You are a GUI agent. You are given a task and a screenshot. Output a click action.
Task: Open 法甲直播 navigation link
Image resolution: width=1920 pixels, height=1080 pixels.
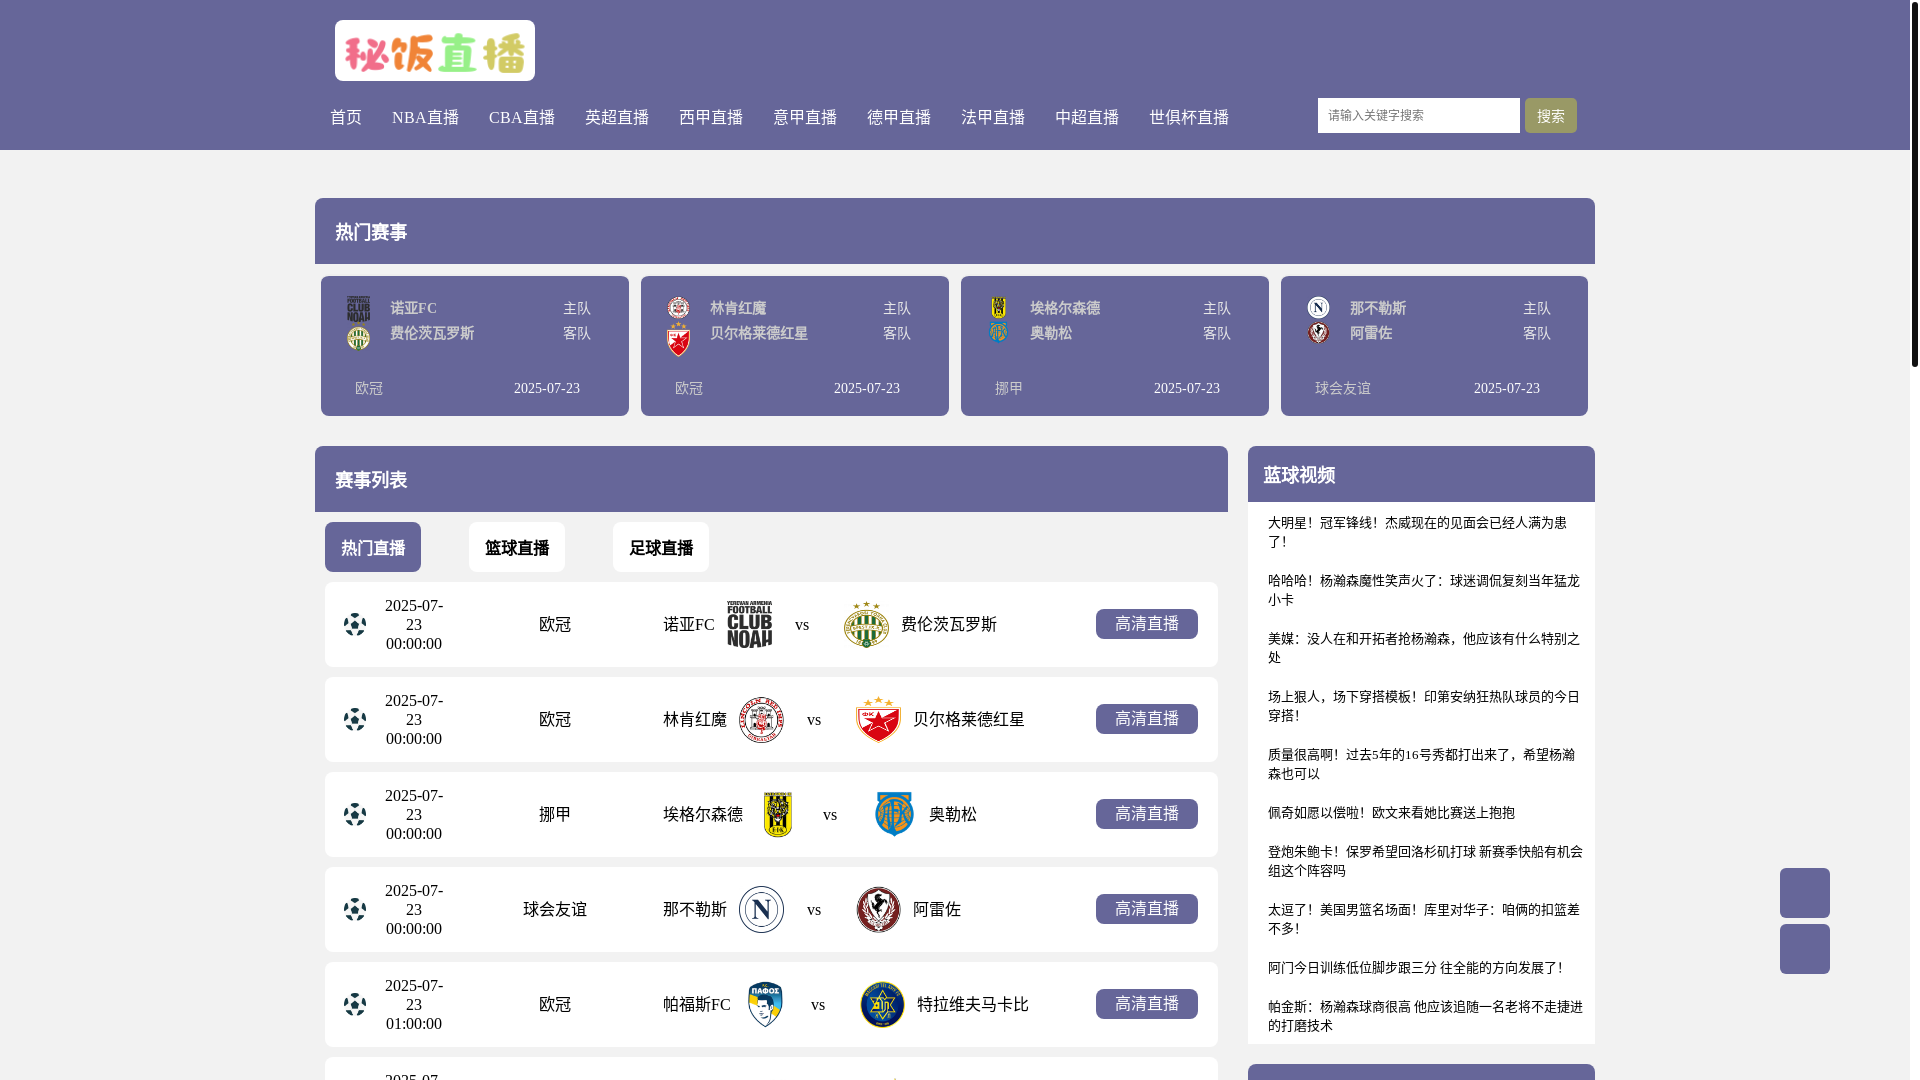coord(993,117)
